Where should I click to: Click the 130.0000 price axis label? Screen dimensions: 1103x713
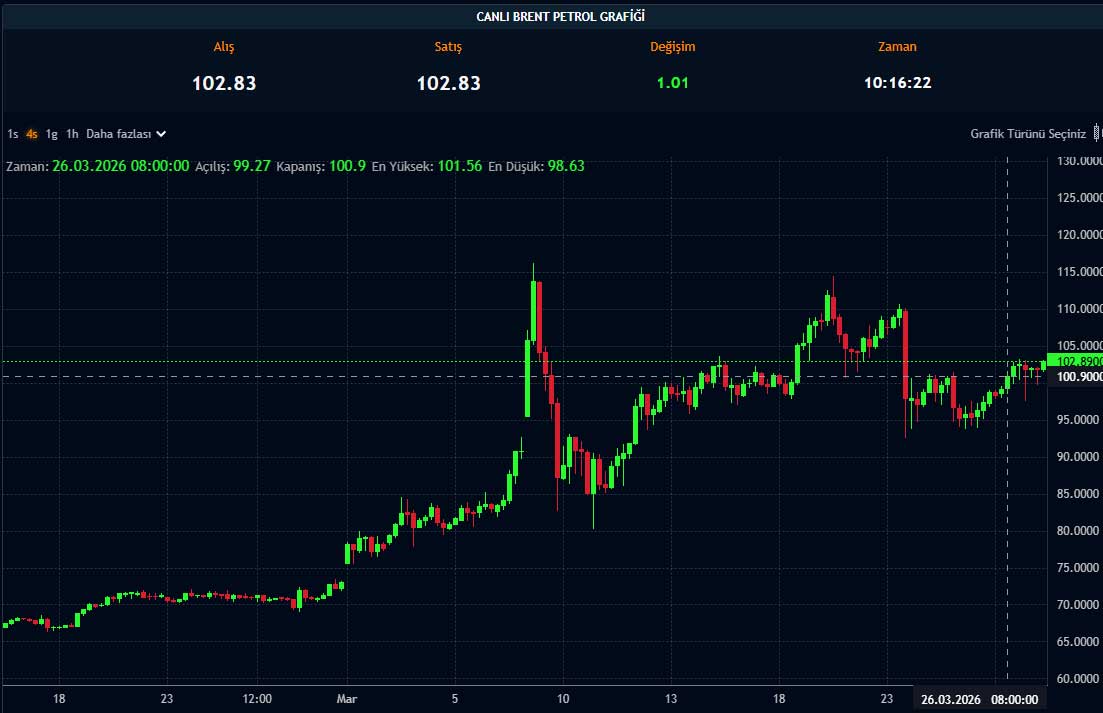coord(1078,161)
